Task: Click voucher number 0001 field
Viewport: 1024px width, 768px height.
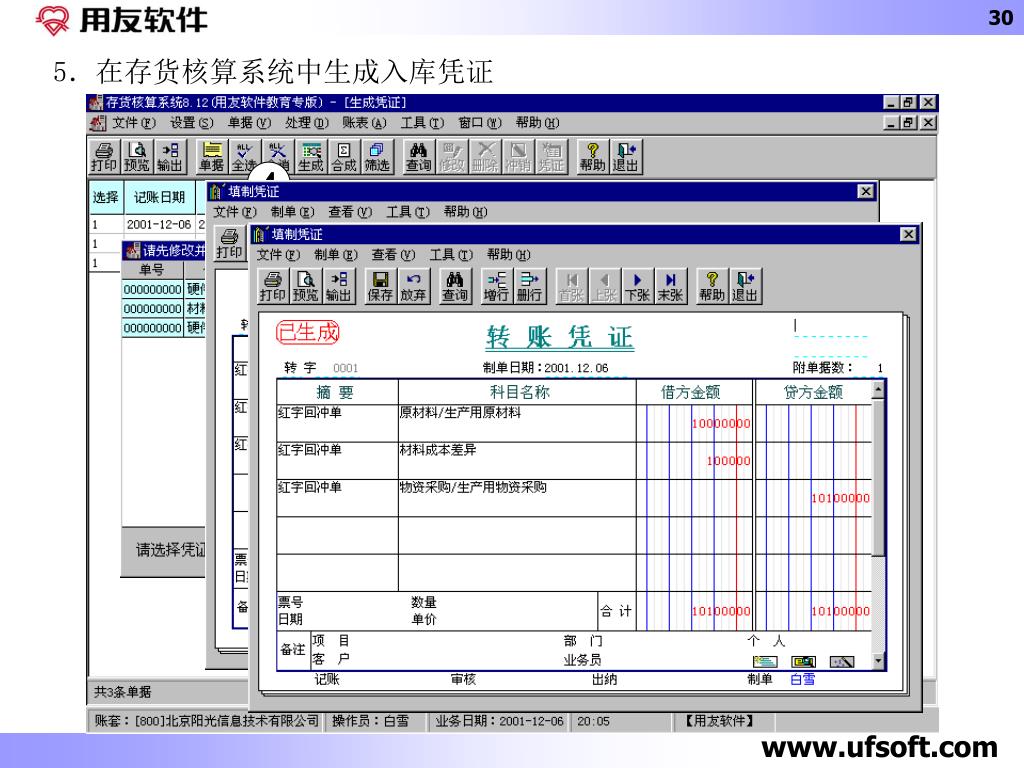Action: 345,368
